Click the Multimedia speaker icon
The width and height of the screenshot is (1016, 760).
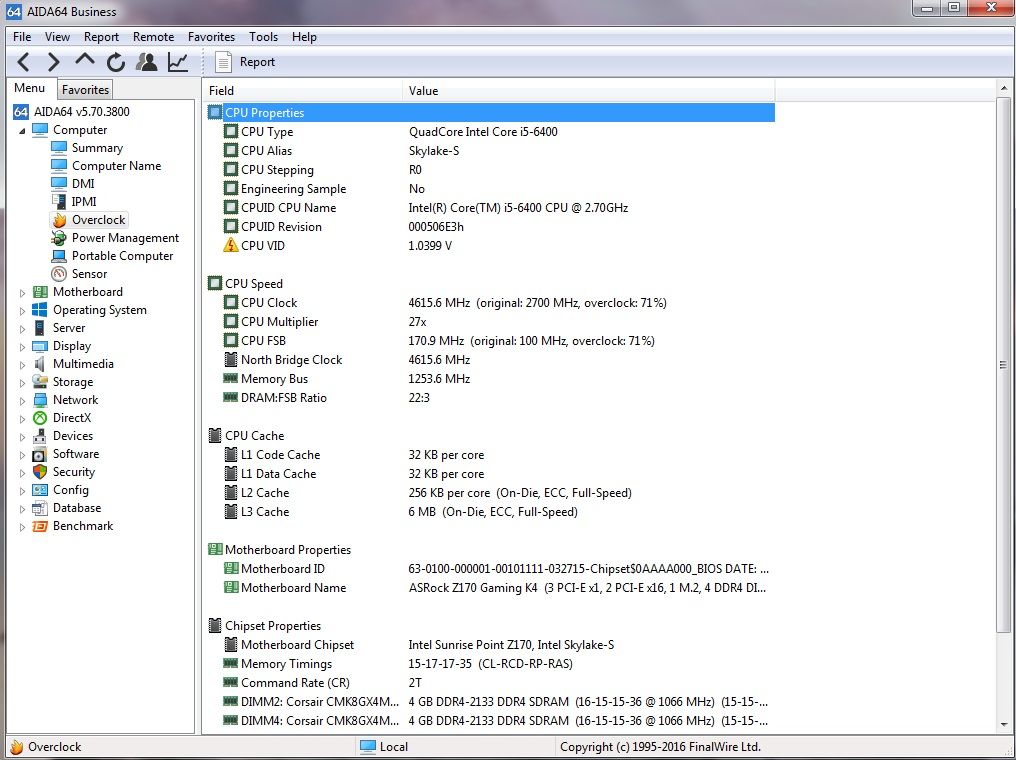point(40,363)
